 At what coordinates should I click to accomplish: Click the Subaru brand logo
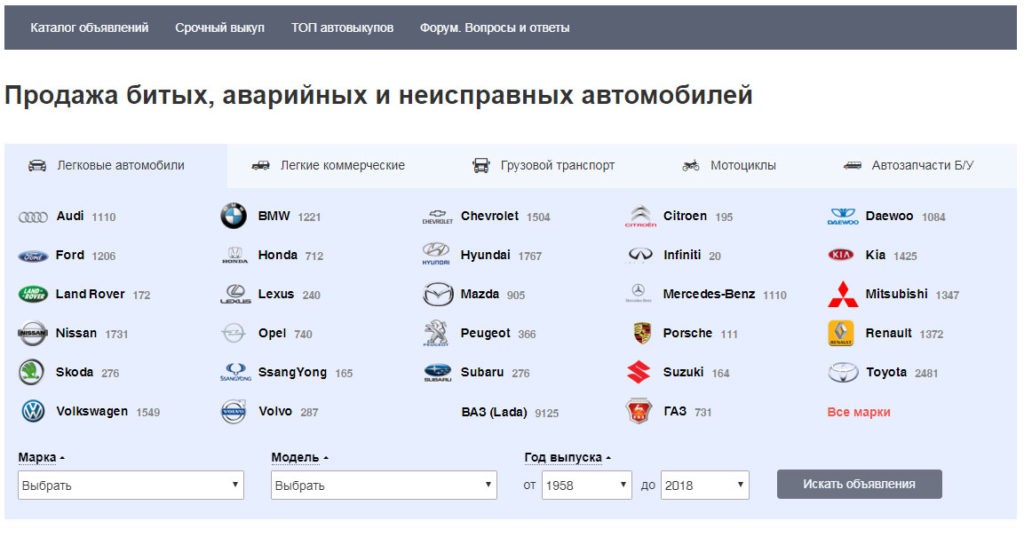pyautogui.click(x=438, y=373)
